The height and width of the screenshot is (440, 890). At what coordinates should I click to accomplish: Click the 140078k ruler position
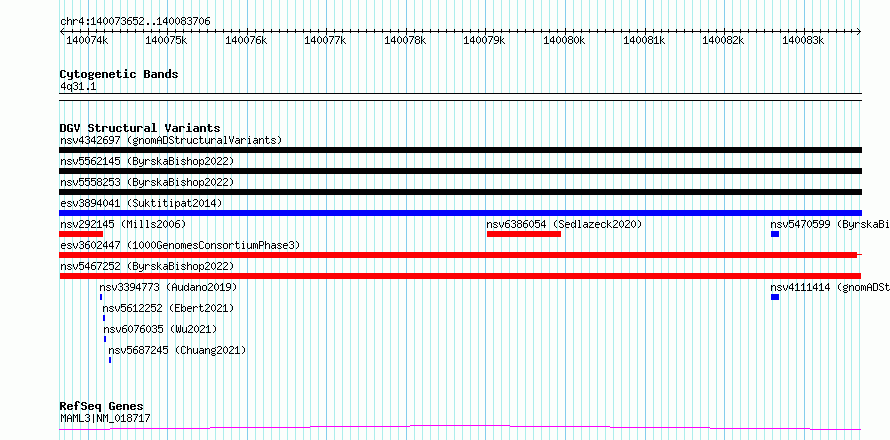pyautogui.click(x=405, y=40)
